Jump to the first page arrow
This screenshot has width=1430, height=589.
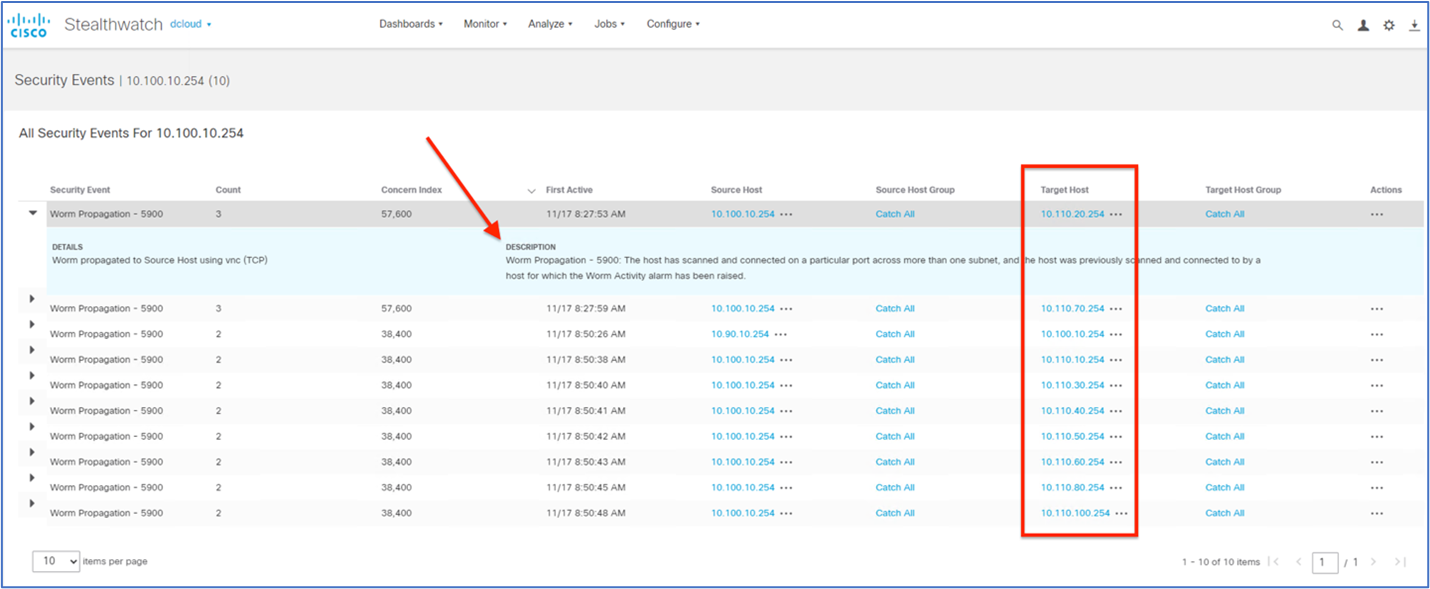click(1274, 562)
